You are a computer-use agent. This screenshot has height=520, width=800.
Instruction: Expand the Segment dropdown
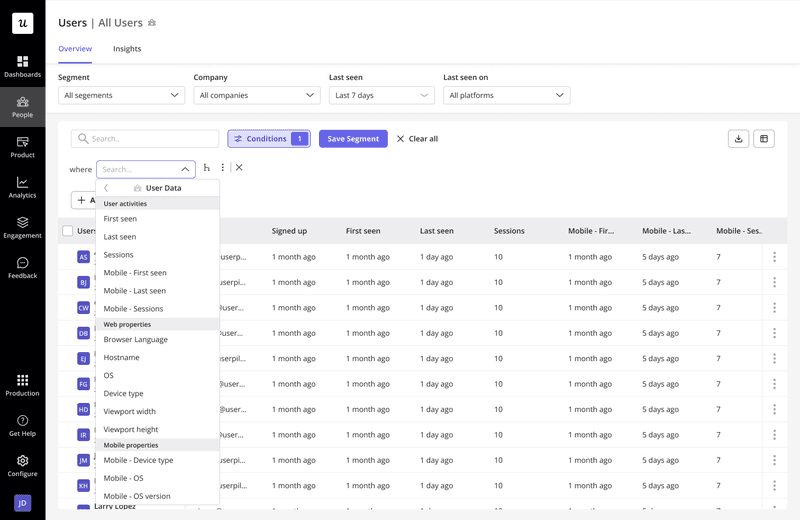click(121, 95)
